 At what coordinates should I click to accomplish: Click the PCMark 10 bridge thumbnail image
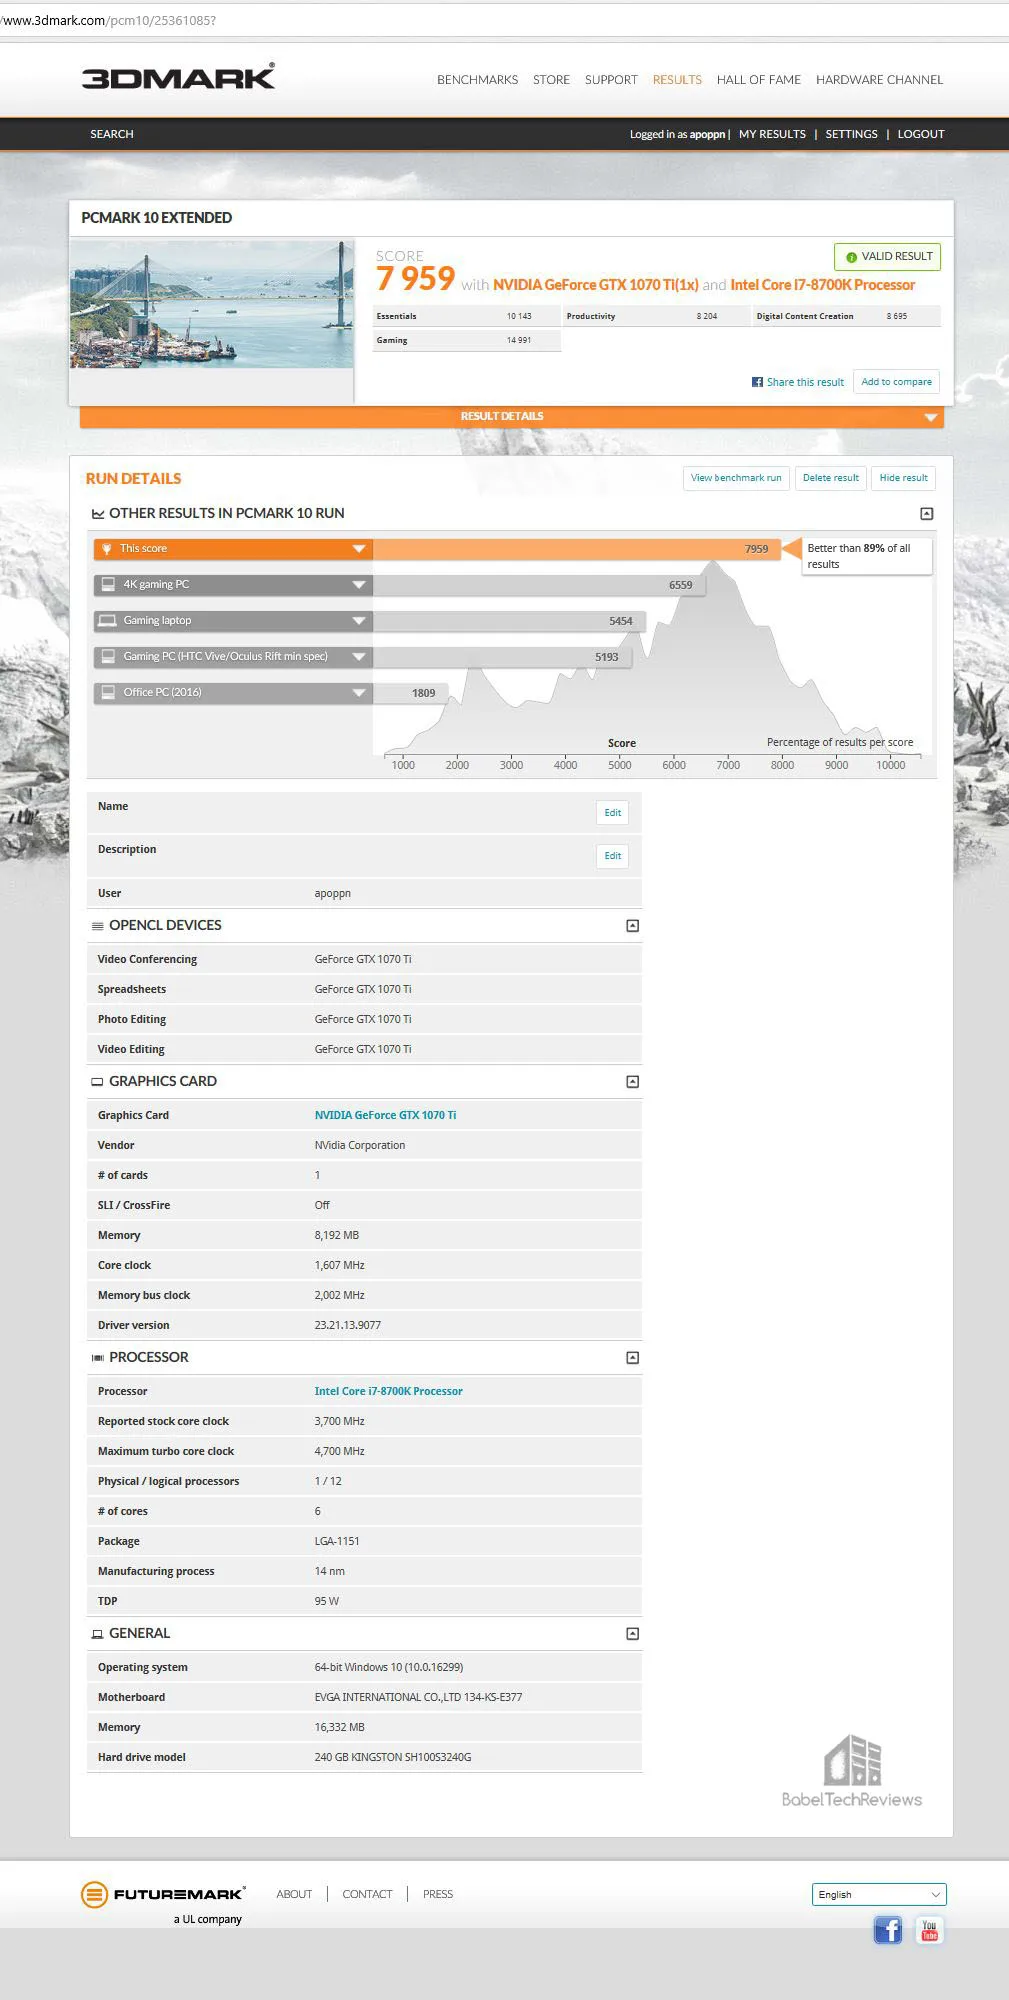[x=212, y=304]
